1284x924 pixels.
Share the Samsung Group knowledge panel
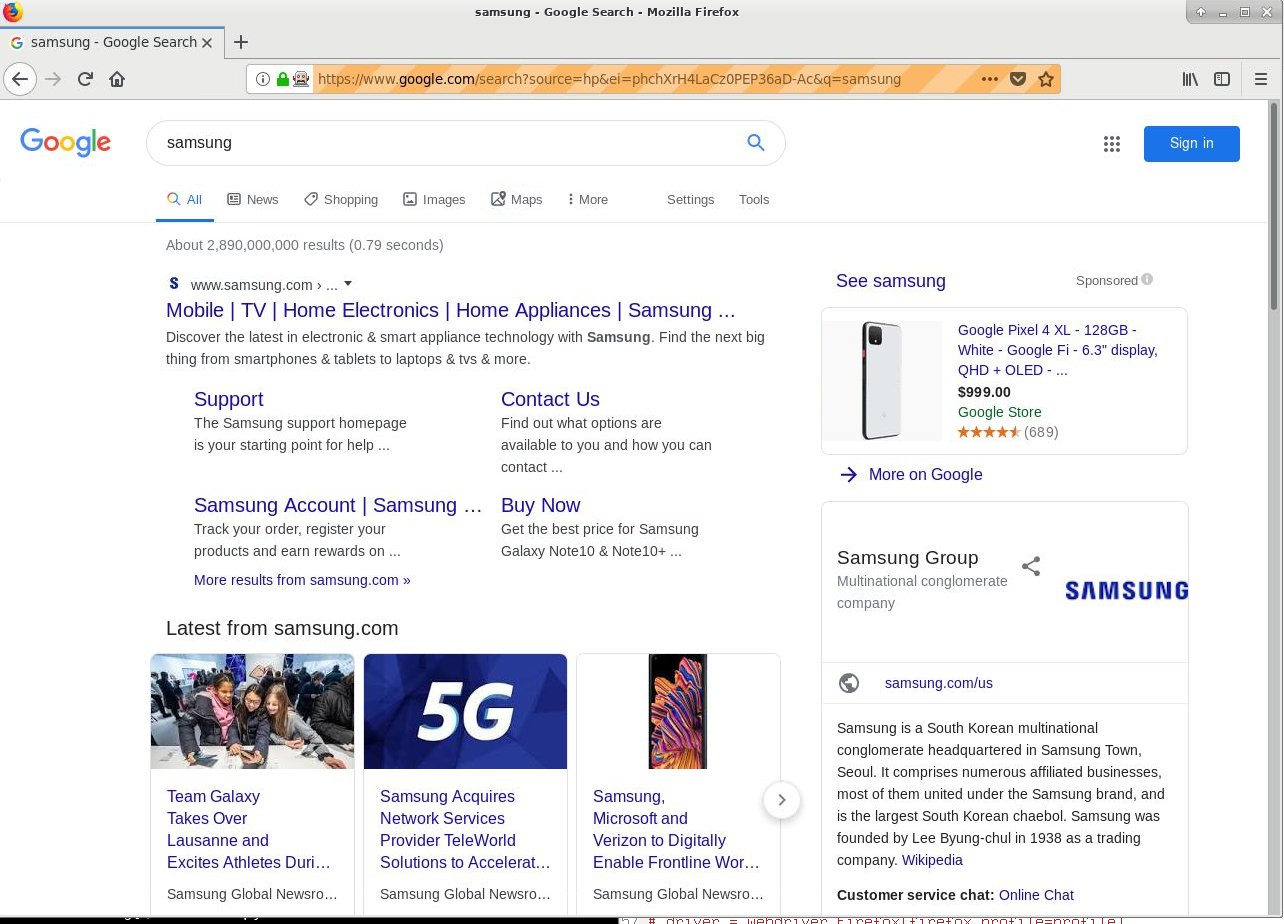click(x=1031, y=567)
